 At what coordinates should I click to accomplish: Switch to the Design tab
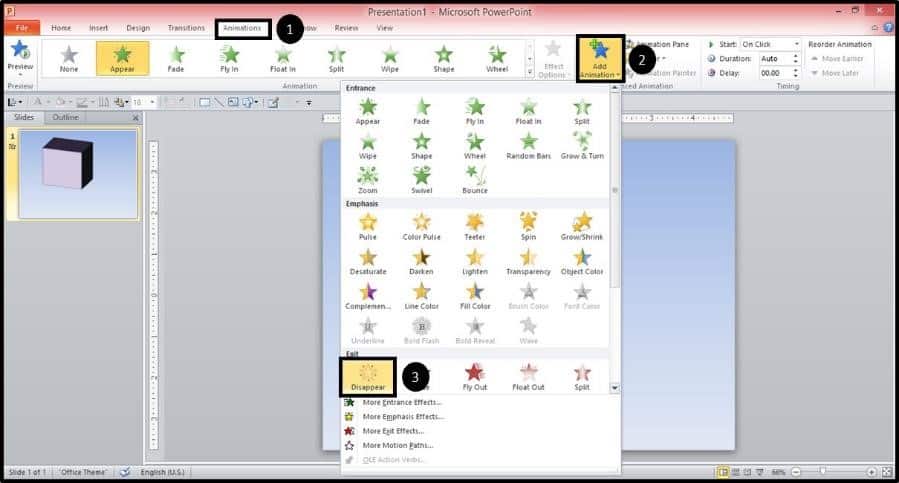click(138, 28)
